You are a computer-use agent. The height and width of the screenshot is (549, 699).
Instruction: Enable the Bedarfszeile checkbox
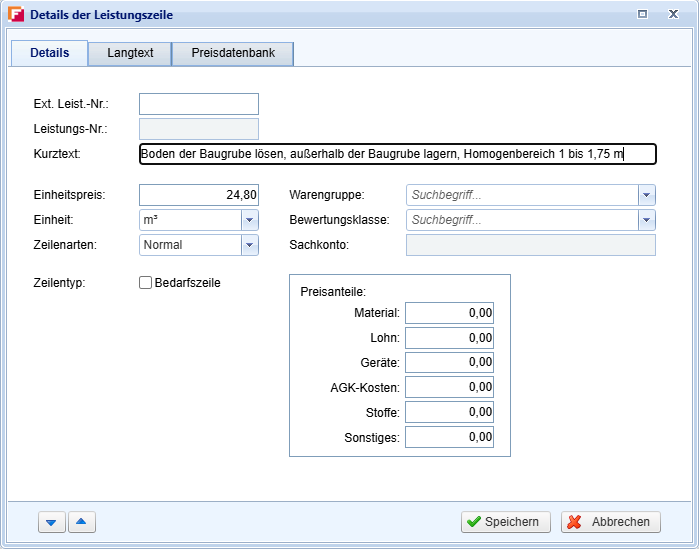[x=145, y=283]
